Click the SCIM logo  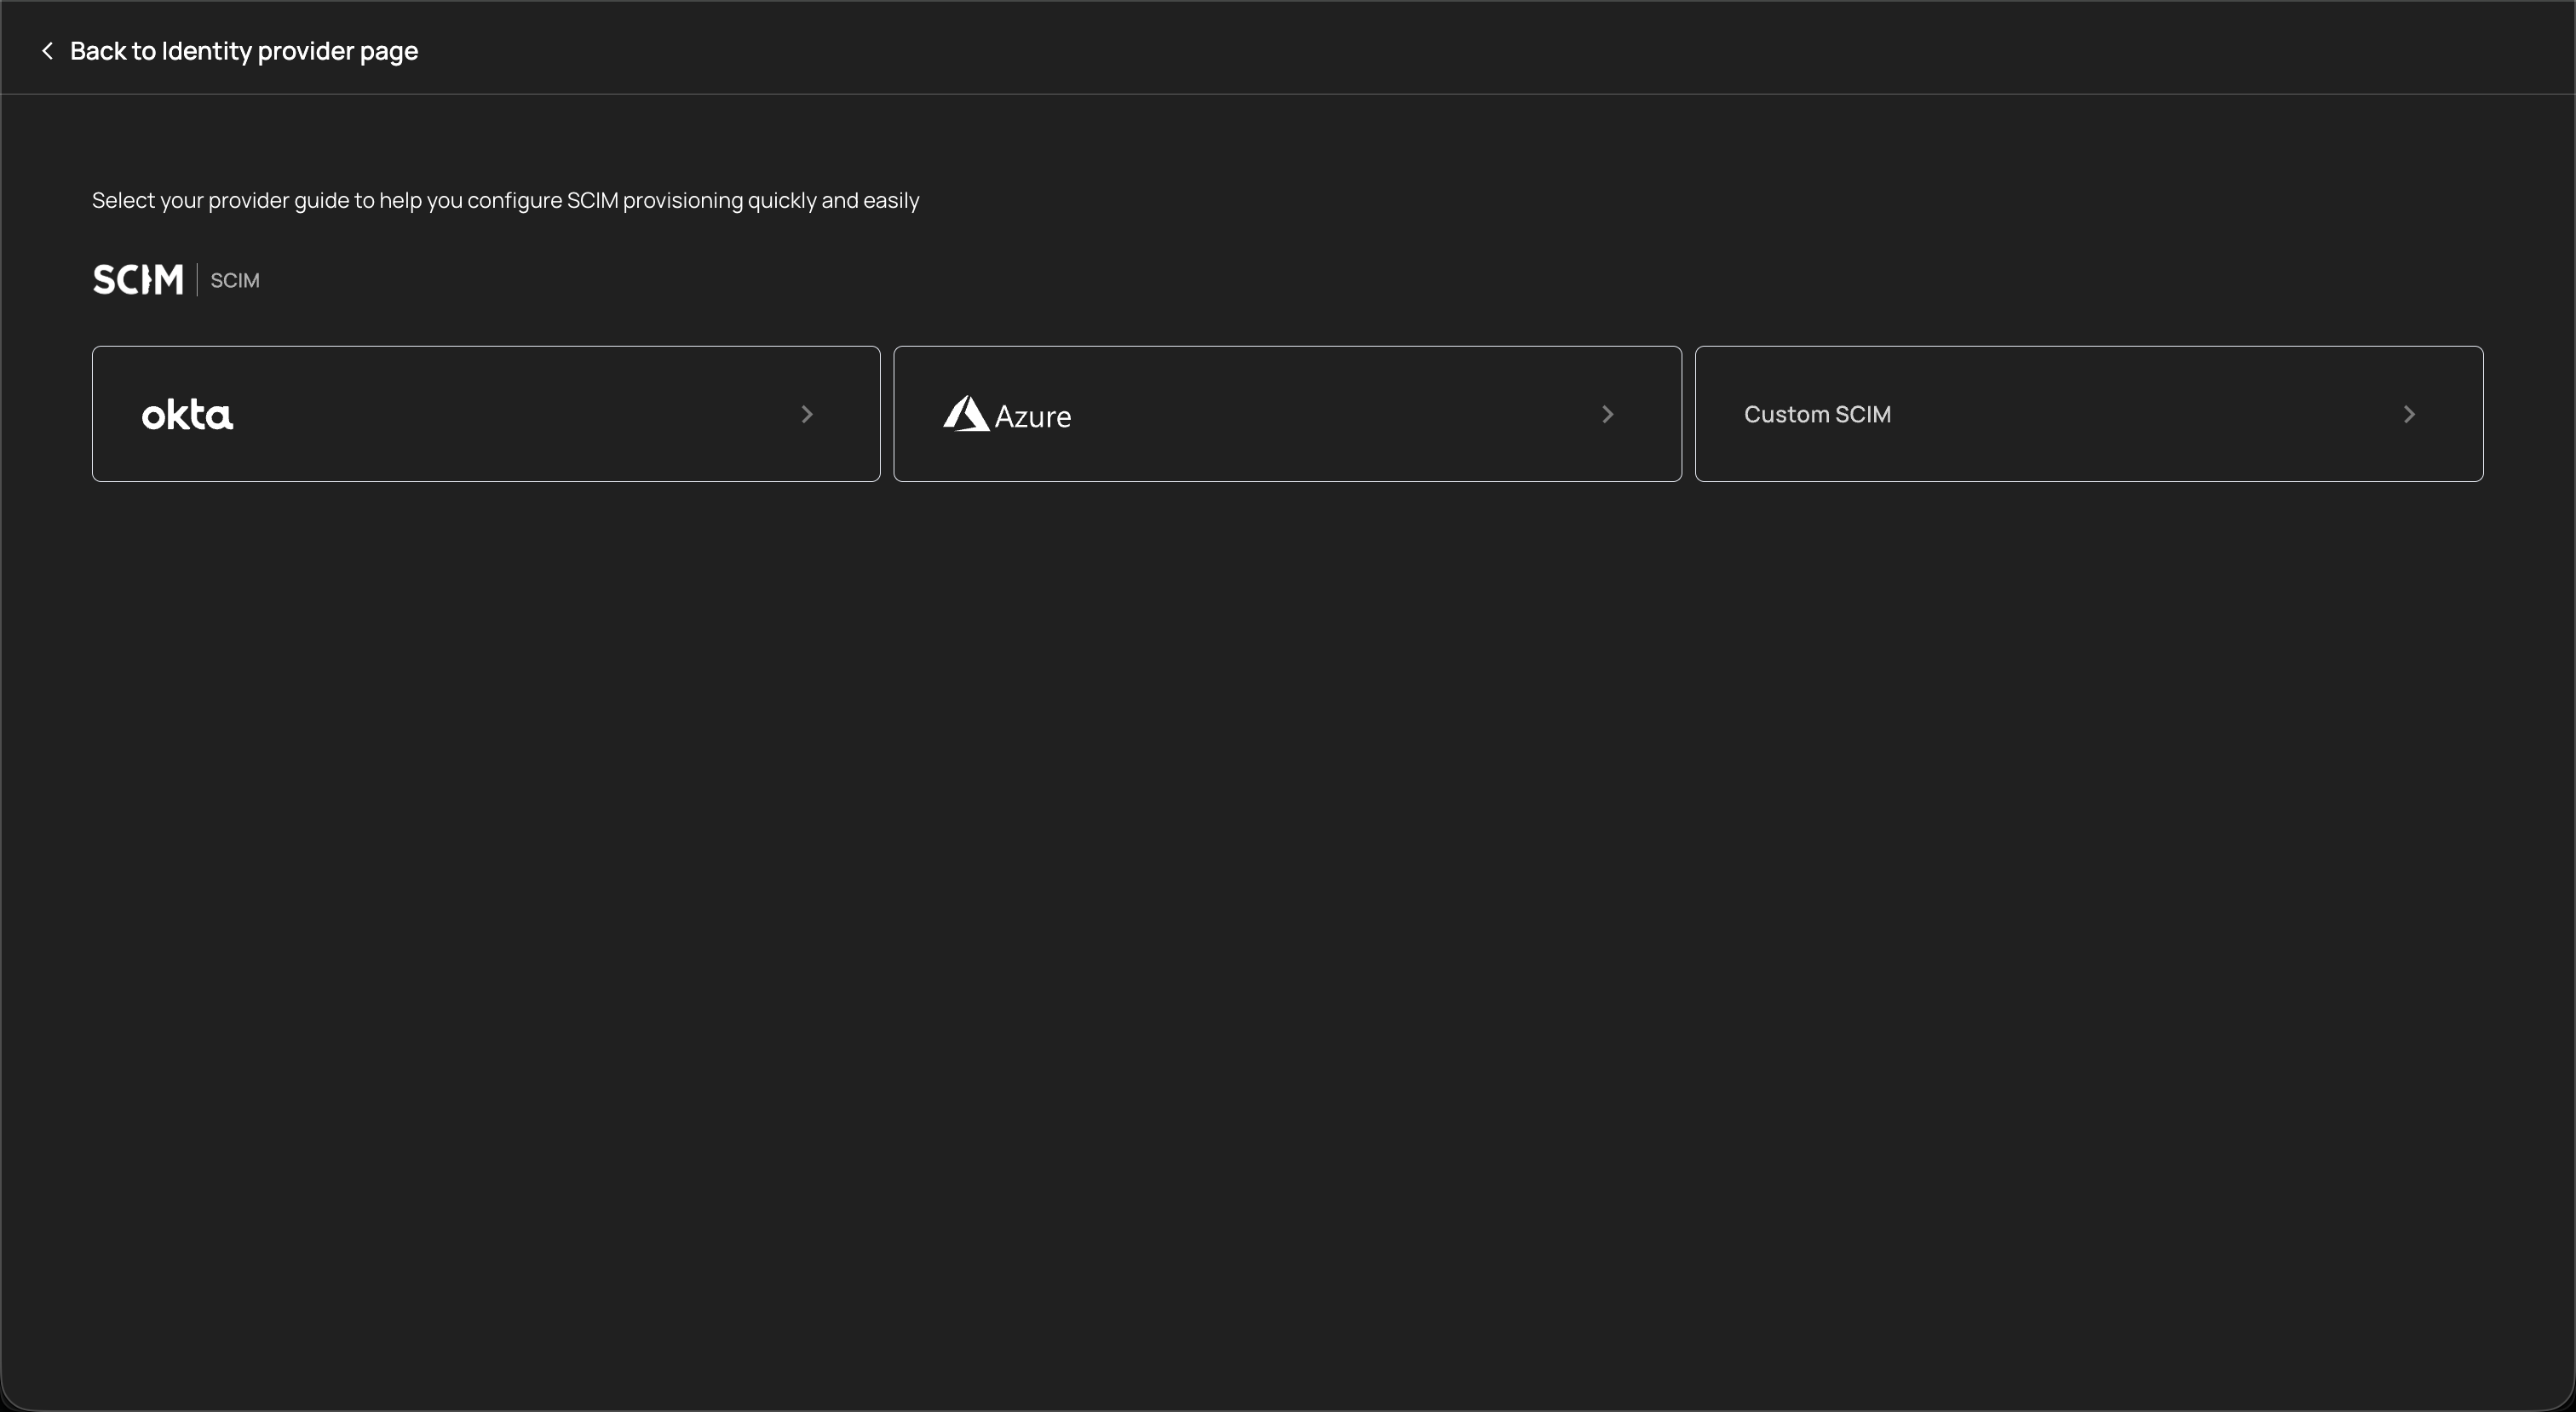pyautogui.click(x=138, y=280)
